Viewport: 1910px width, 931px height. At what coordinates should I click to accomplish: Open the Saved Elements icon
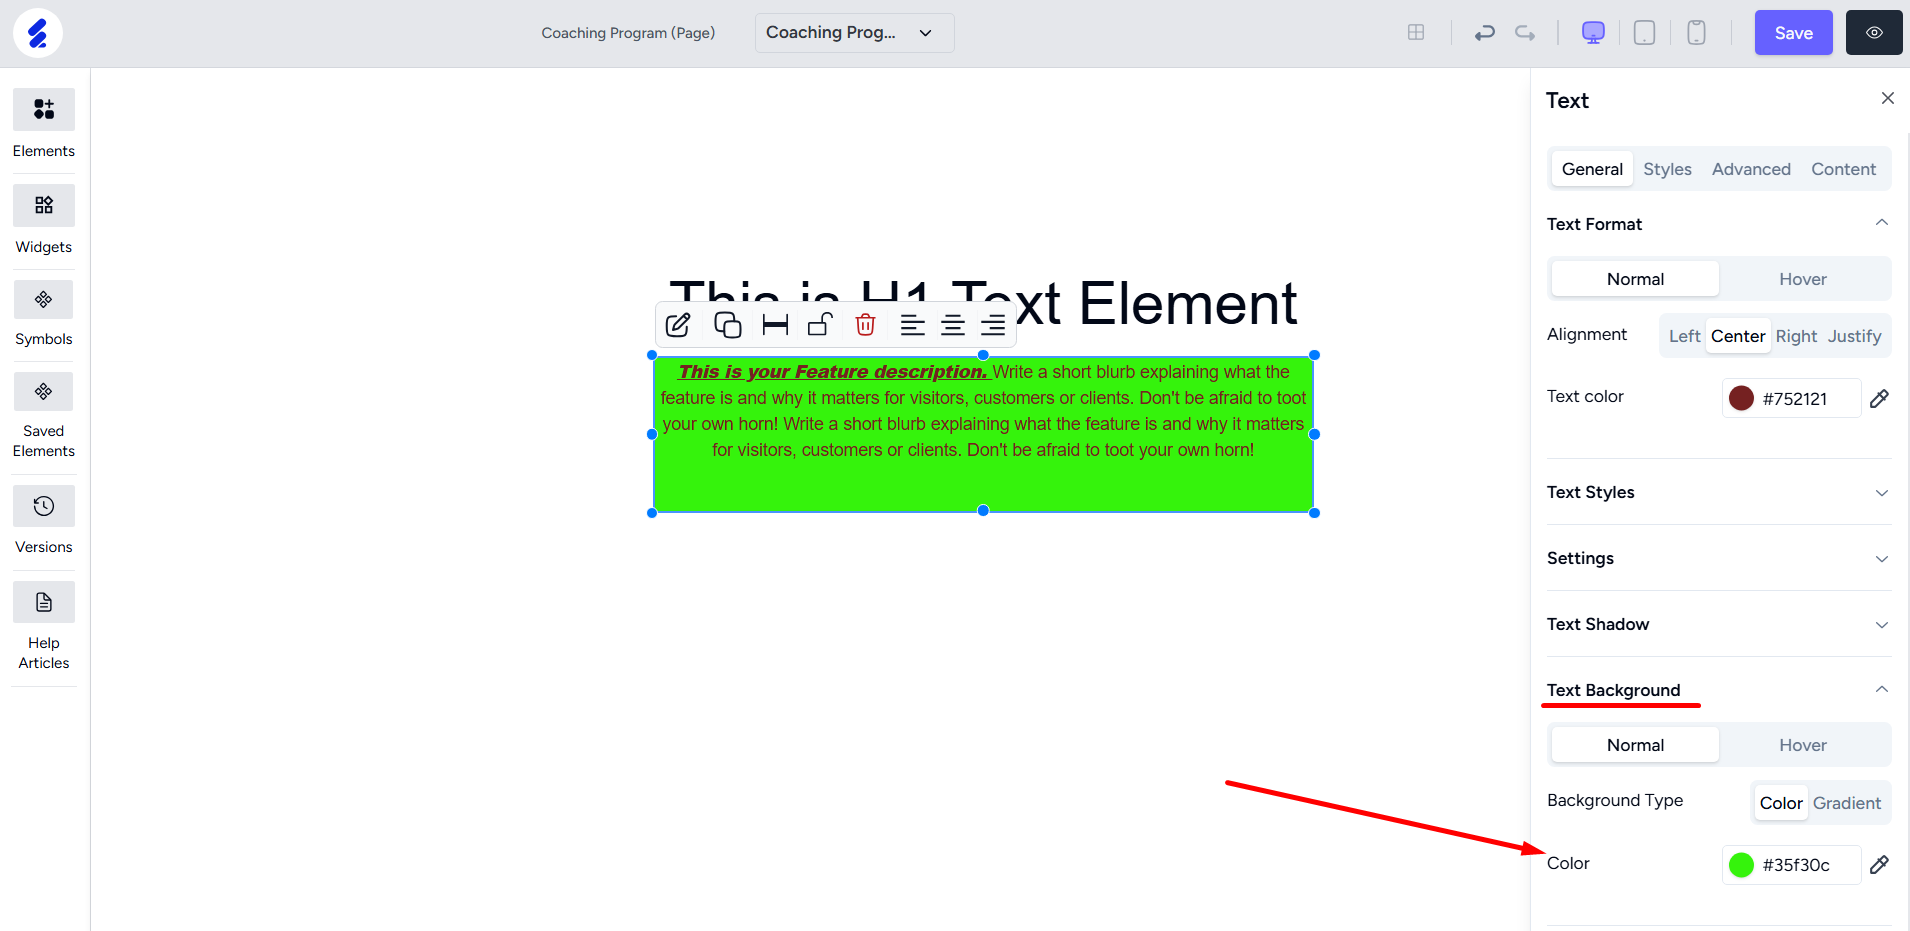point(44,391)
